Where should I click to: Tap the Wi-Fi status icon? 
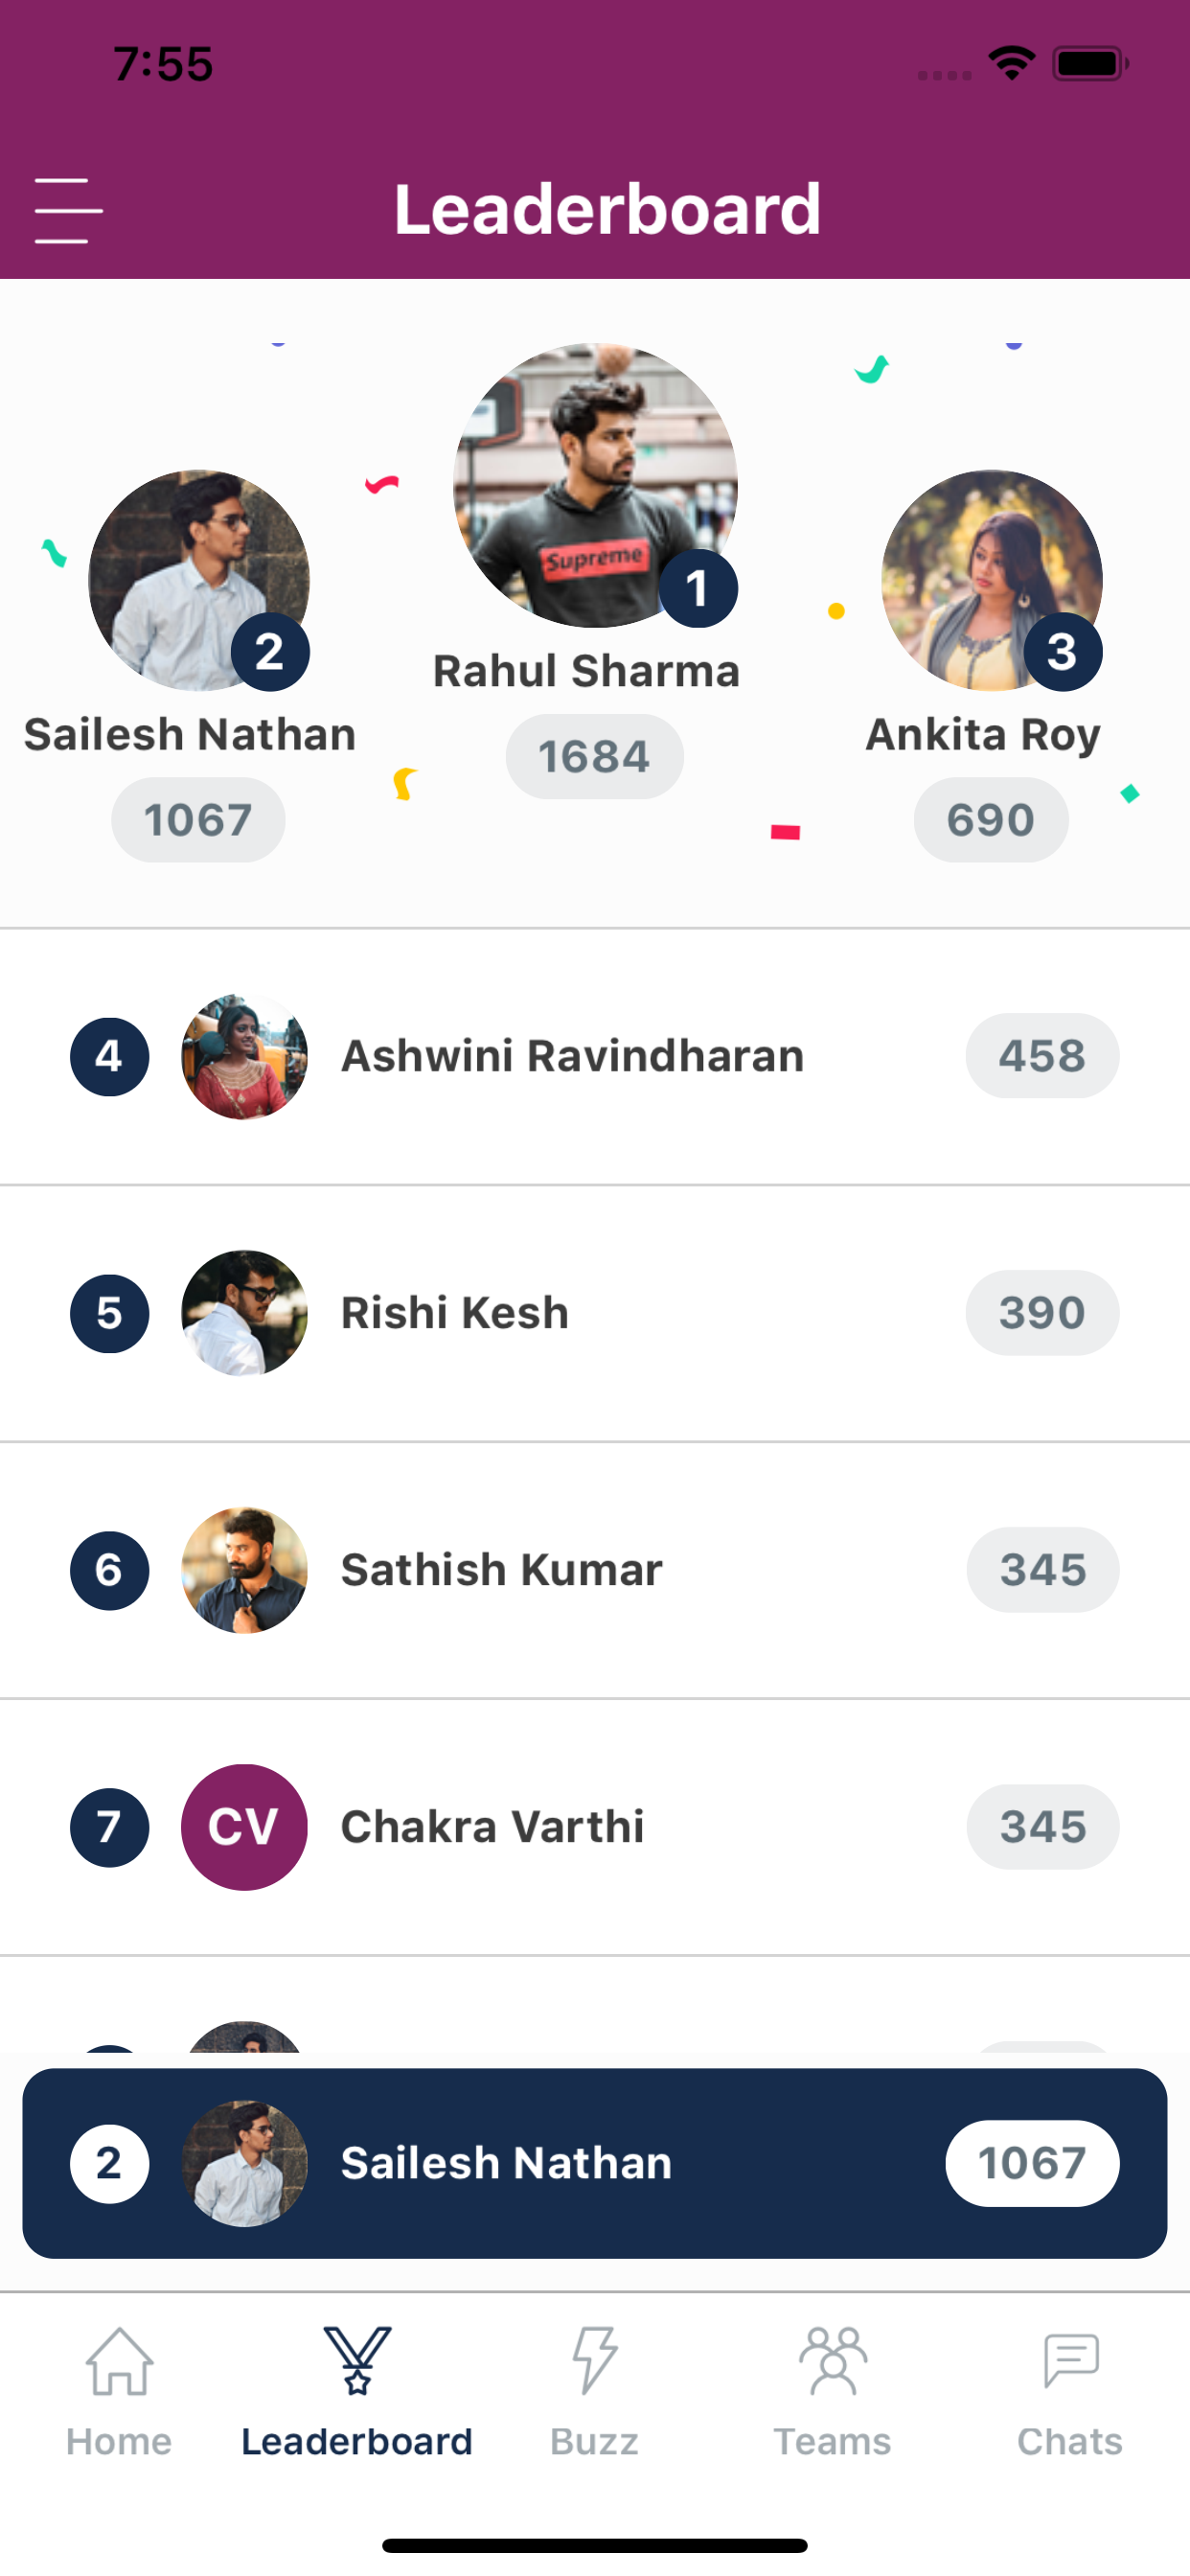(x=1011, y=63)
